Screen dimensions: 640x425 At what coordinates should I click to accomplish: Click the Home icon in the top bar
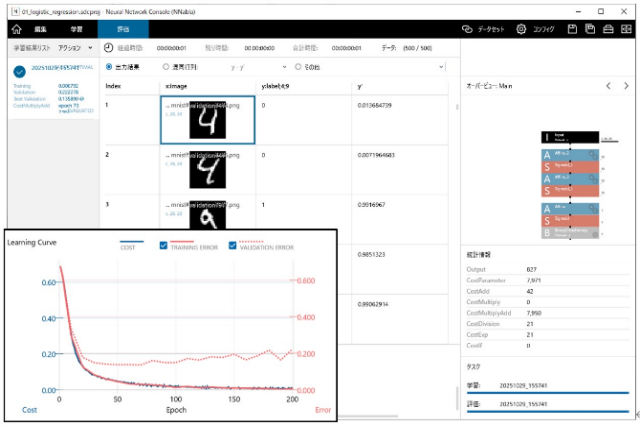pos(16,30)
